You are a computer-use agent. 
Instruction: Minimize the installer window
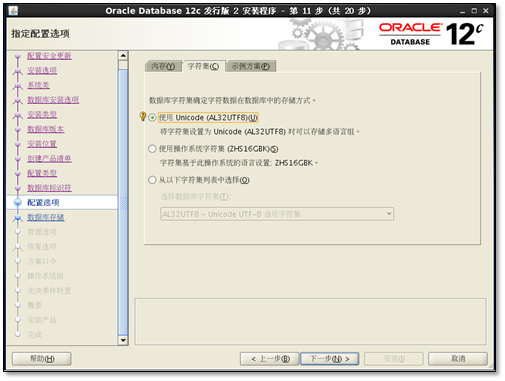click(x=462, y=11)
